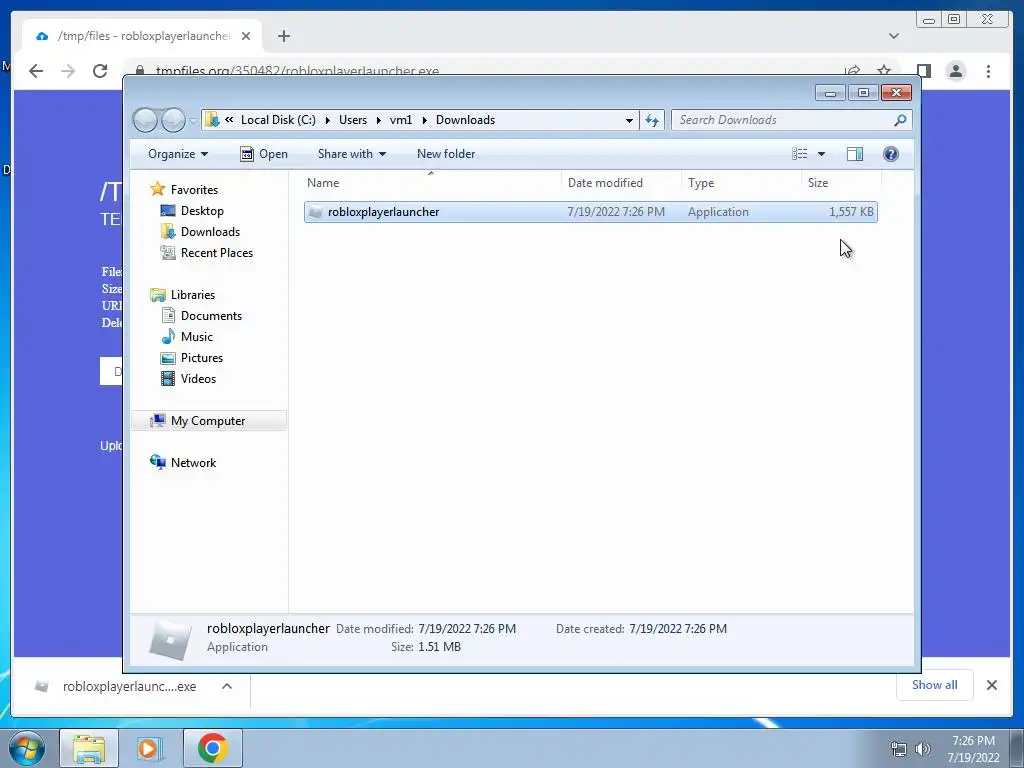Click the Explorer help icon
Viewport: 1024px width, 768px height.
point(891,154)
